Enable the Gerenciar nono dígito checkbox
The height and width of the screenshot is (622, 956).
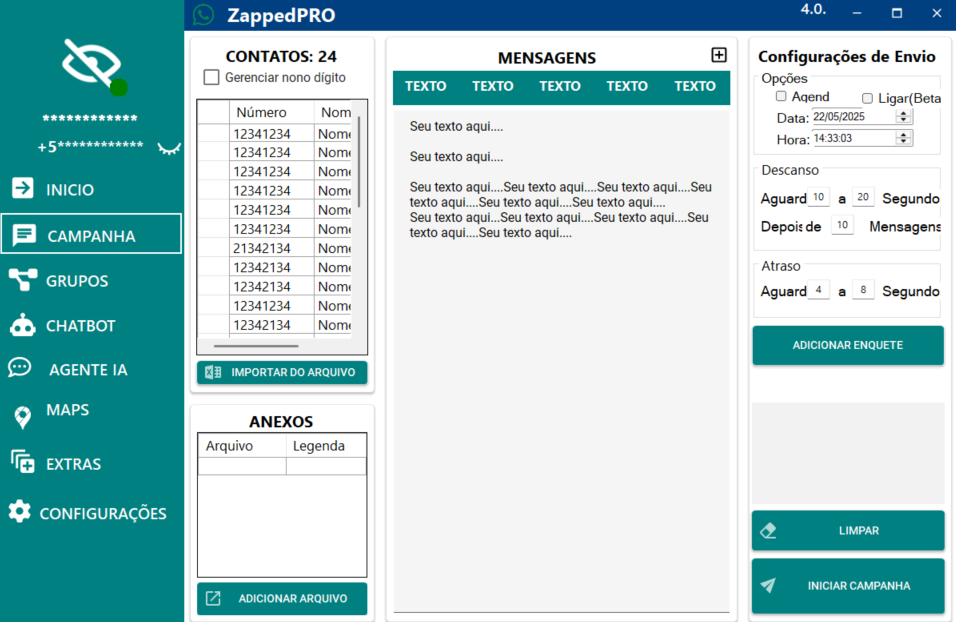[212, 77]
